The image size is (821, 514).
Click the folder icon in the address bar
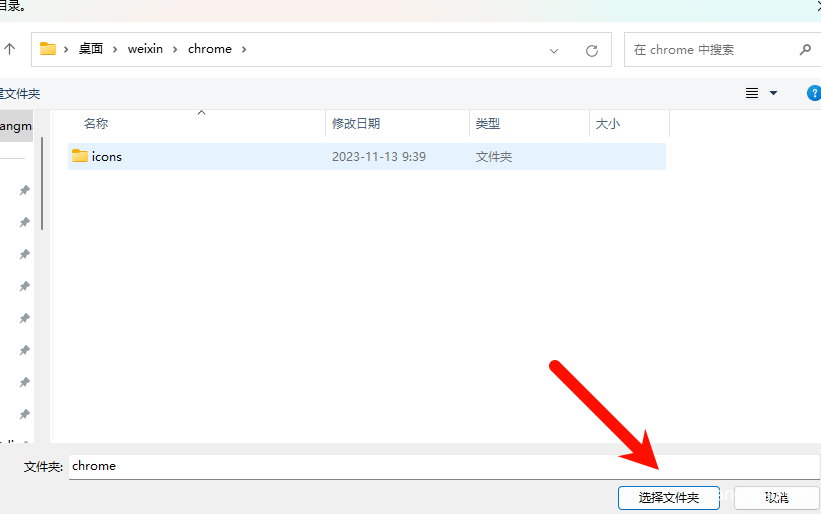48,49
